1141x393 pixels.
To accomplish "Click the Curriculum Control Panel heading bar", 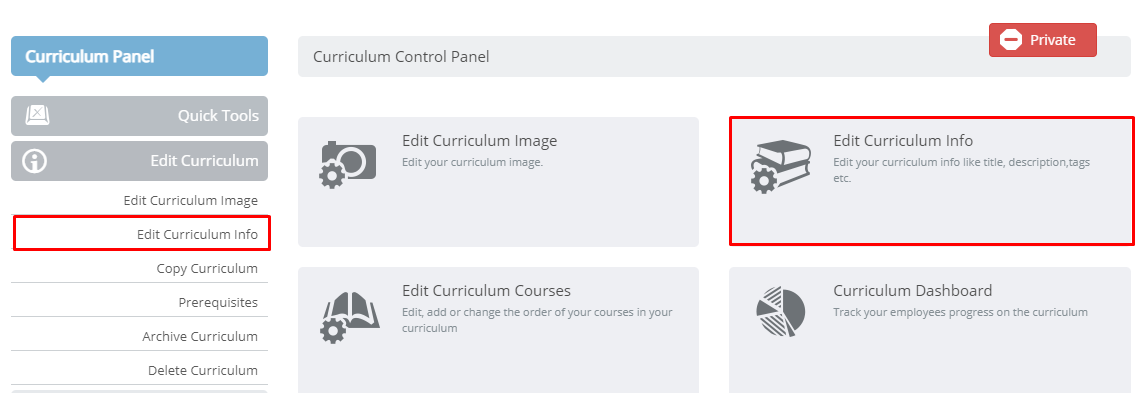I will pyautogui.click(x=714, y=56).
